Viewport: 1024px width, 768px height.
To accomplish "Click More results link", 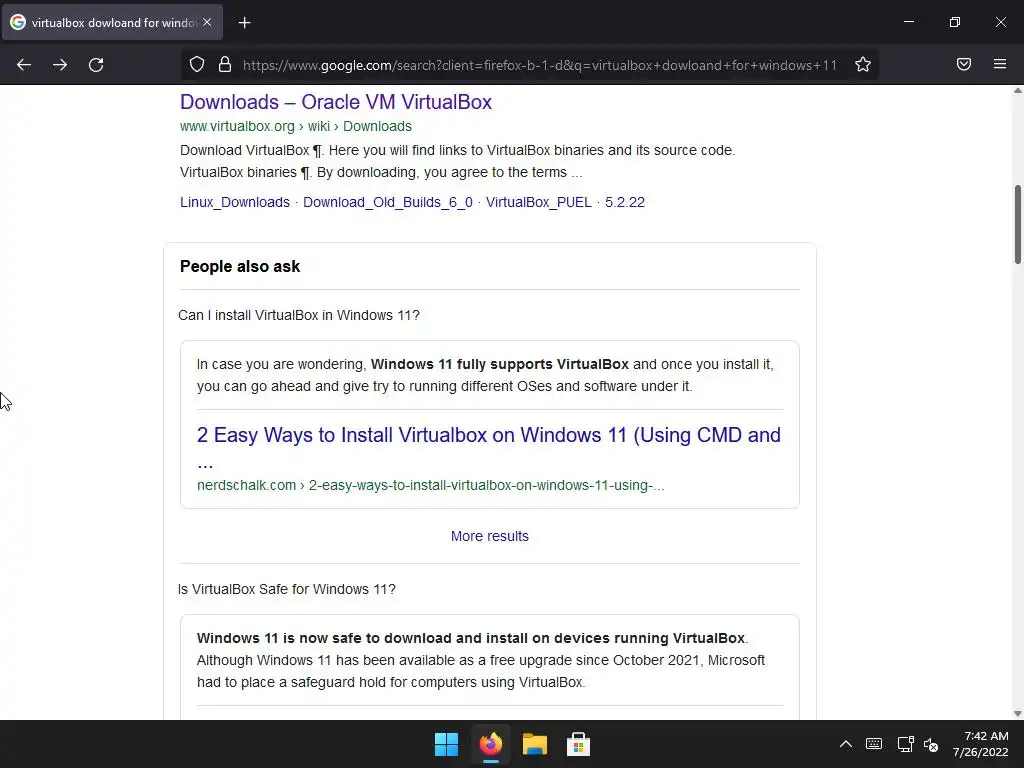I will [x=490, y=536].
